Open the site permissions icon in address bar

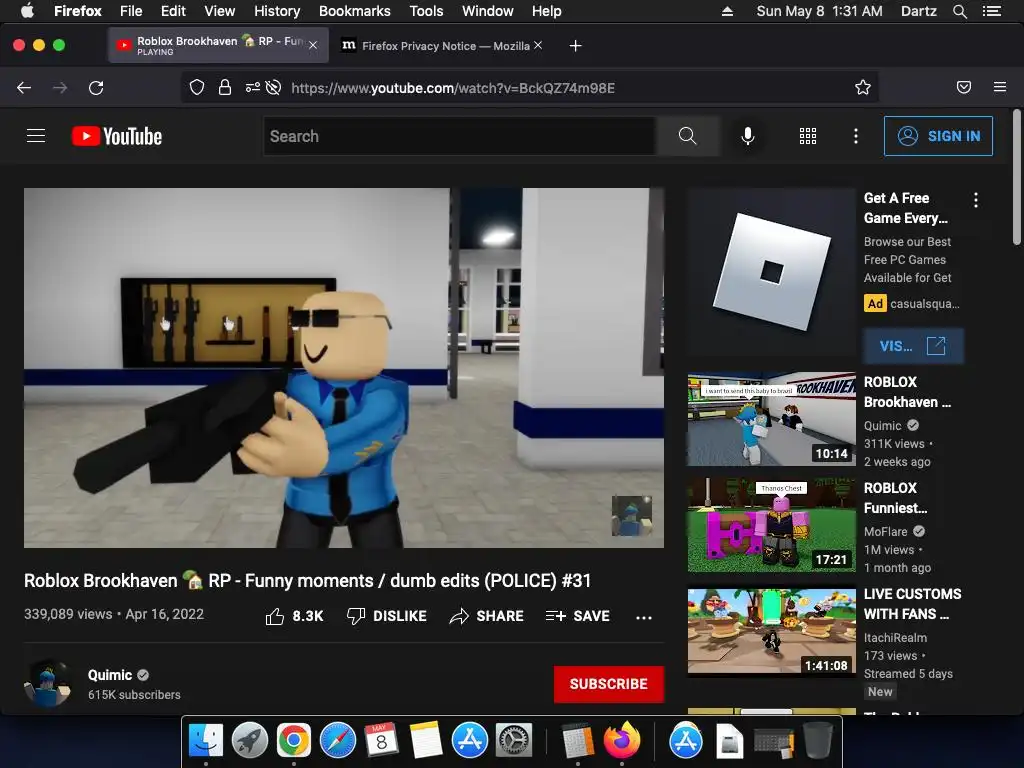[x=253, y=88]
